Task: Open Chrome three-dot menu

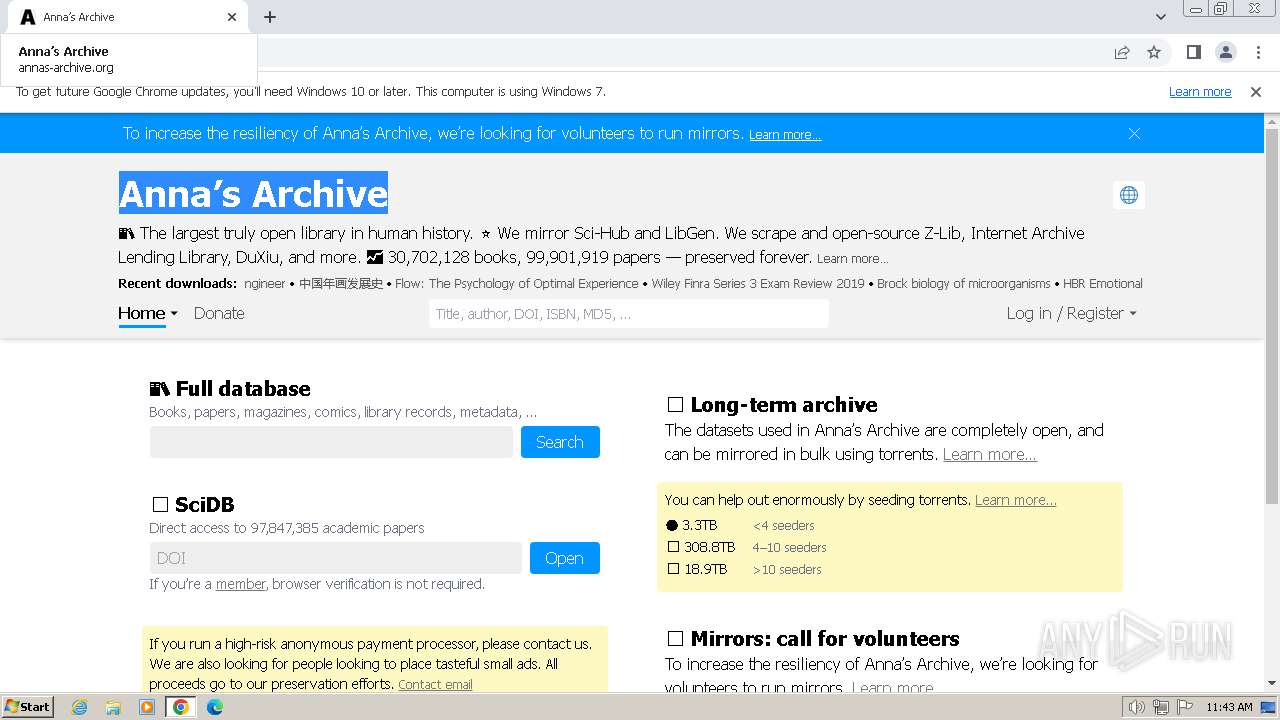Action: coord(1258,53)
